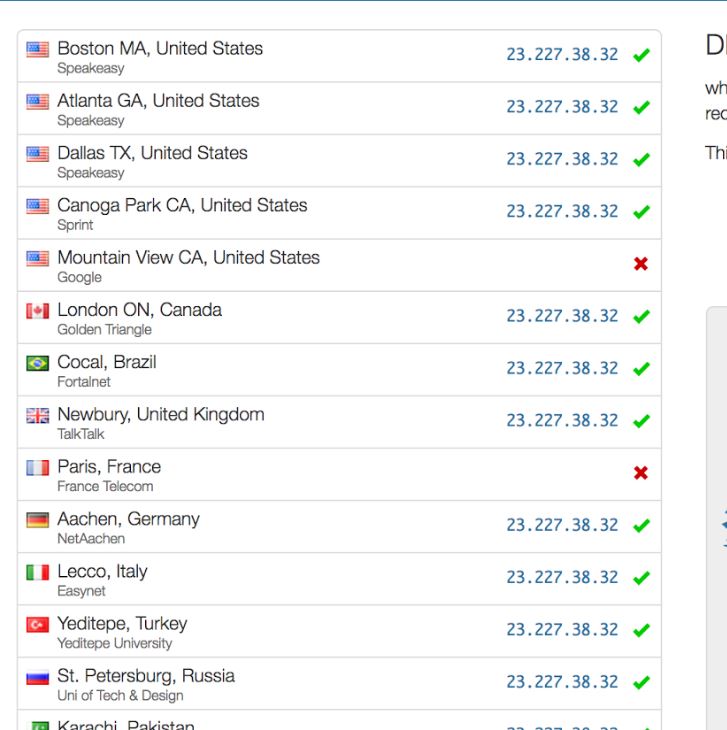The image size is (727, 730).
Task: Open the IP address for Dallas TX
Action: (x=562, y=159)
